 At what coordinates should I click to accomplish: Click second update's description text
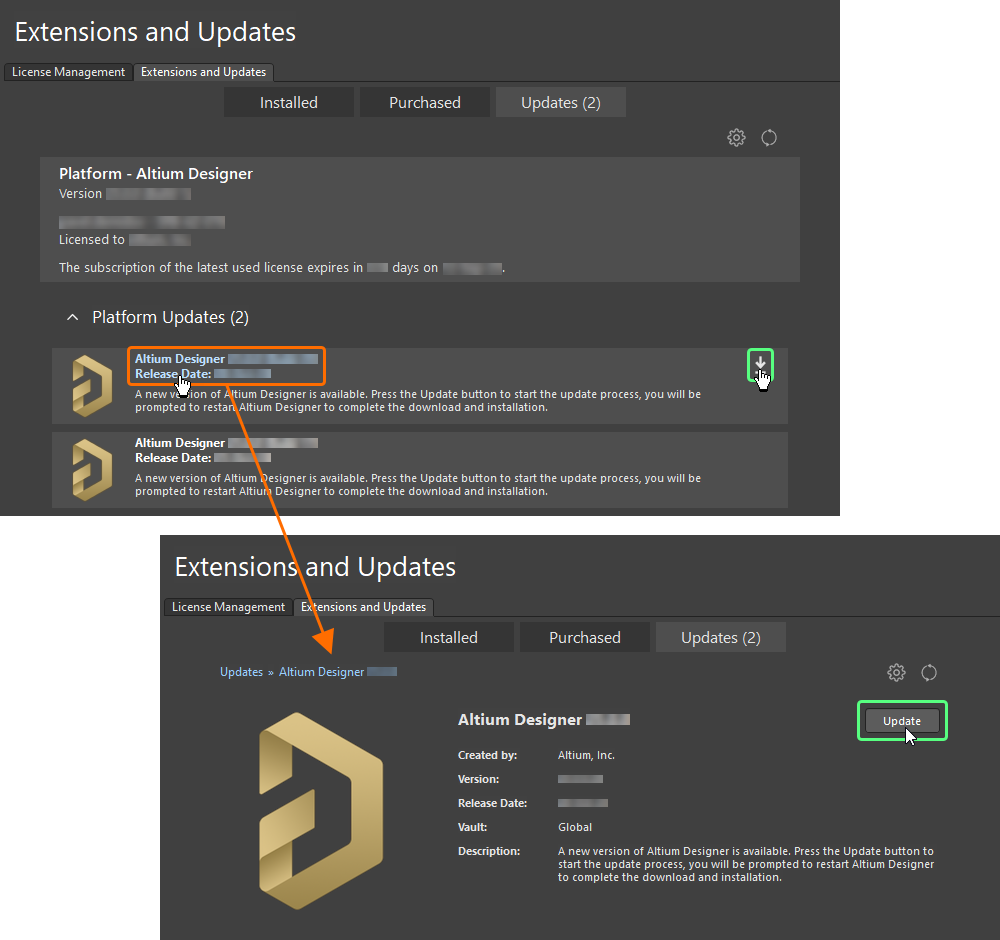pos(418,485)
